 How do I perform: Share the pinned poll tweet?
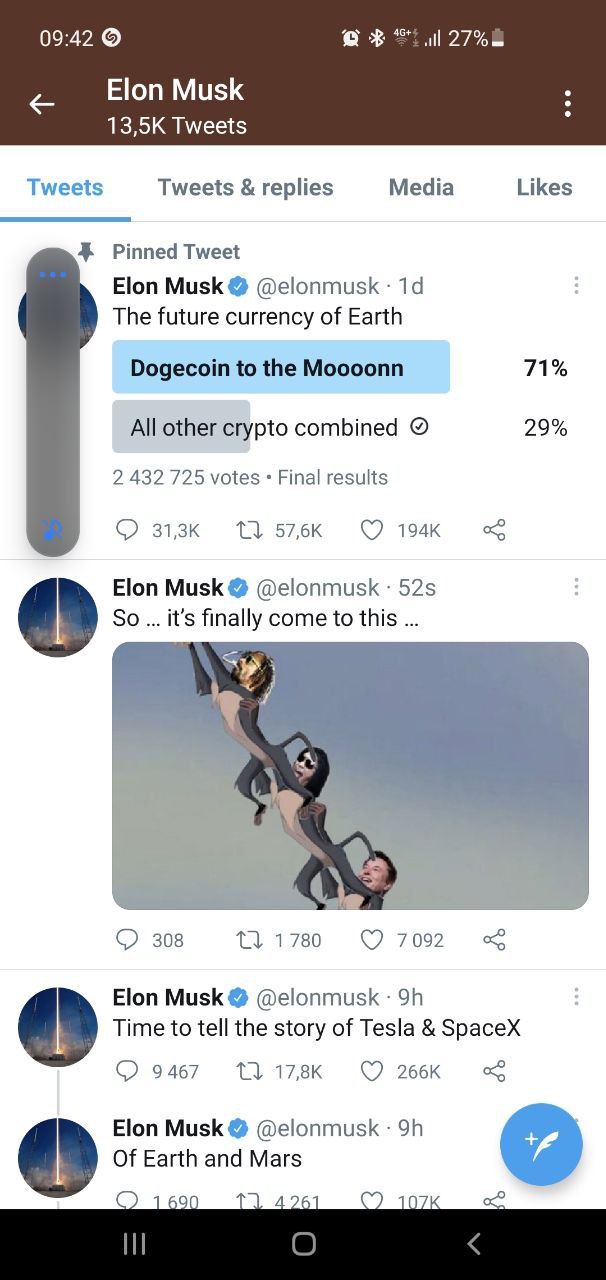[494, 530]
